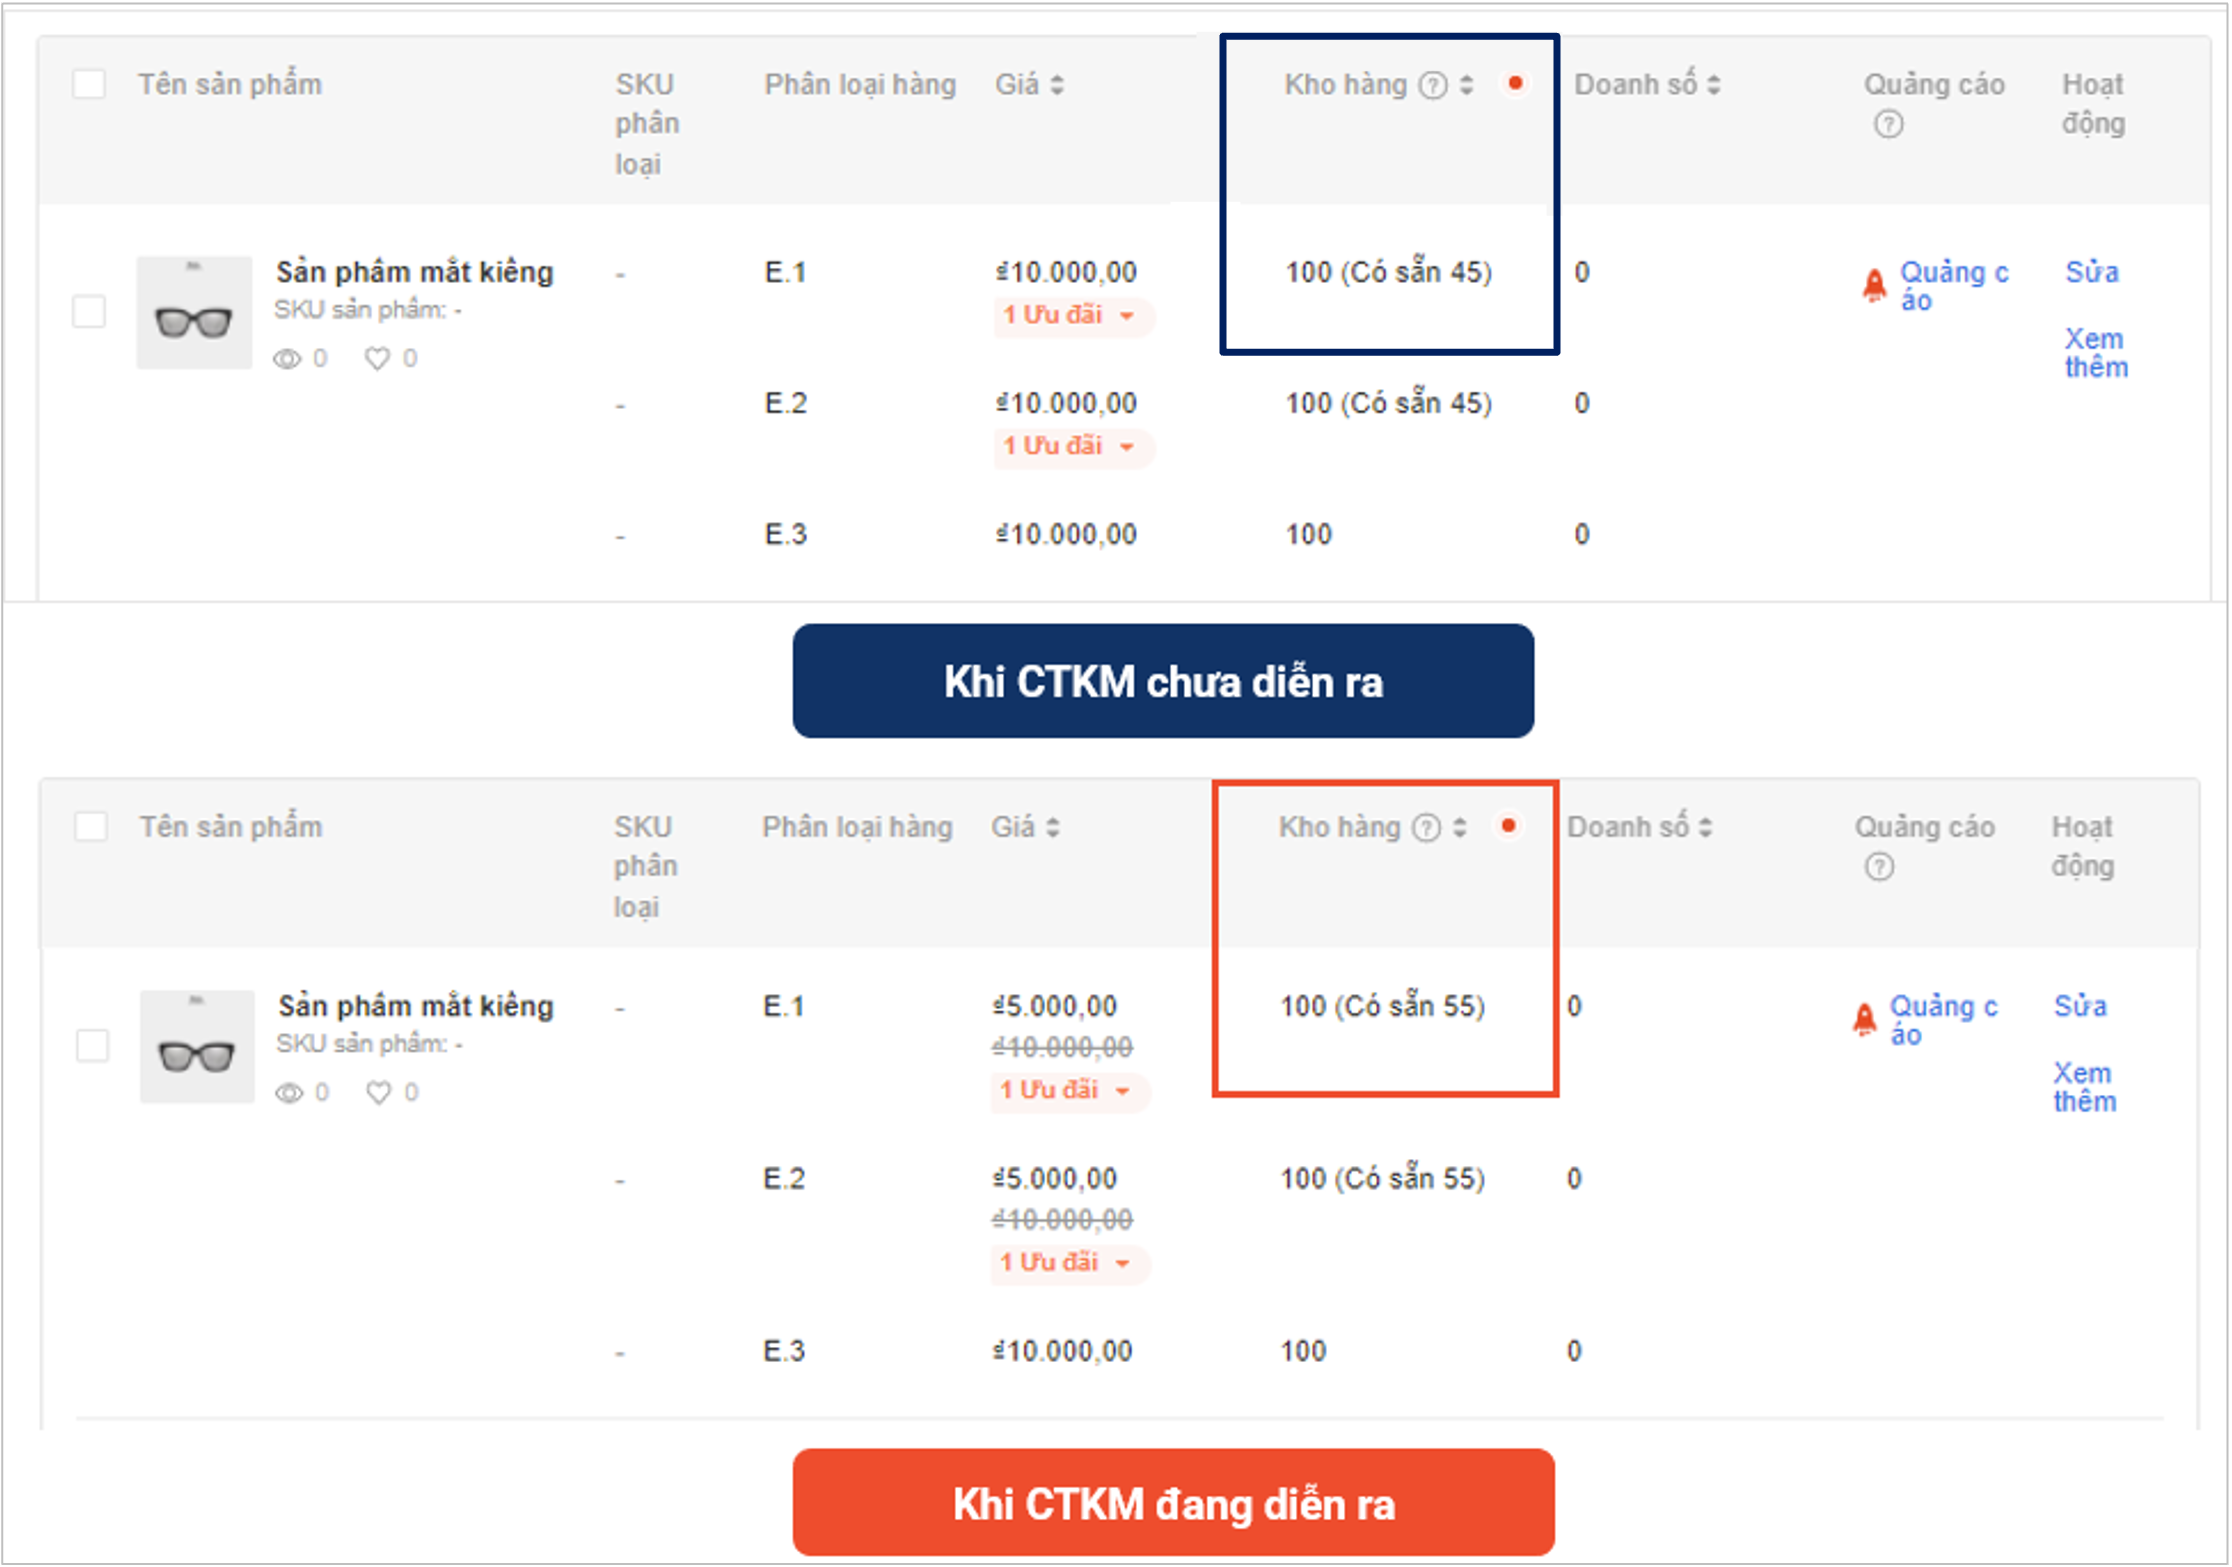The width and height of the screenshot is (2232, 1567).
Task: Click the rocket ad icon in top table
Action: tap(1873, 283)
